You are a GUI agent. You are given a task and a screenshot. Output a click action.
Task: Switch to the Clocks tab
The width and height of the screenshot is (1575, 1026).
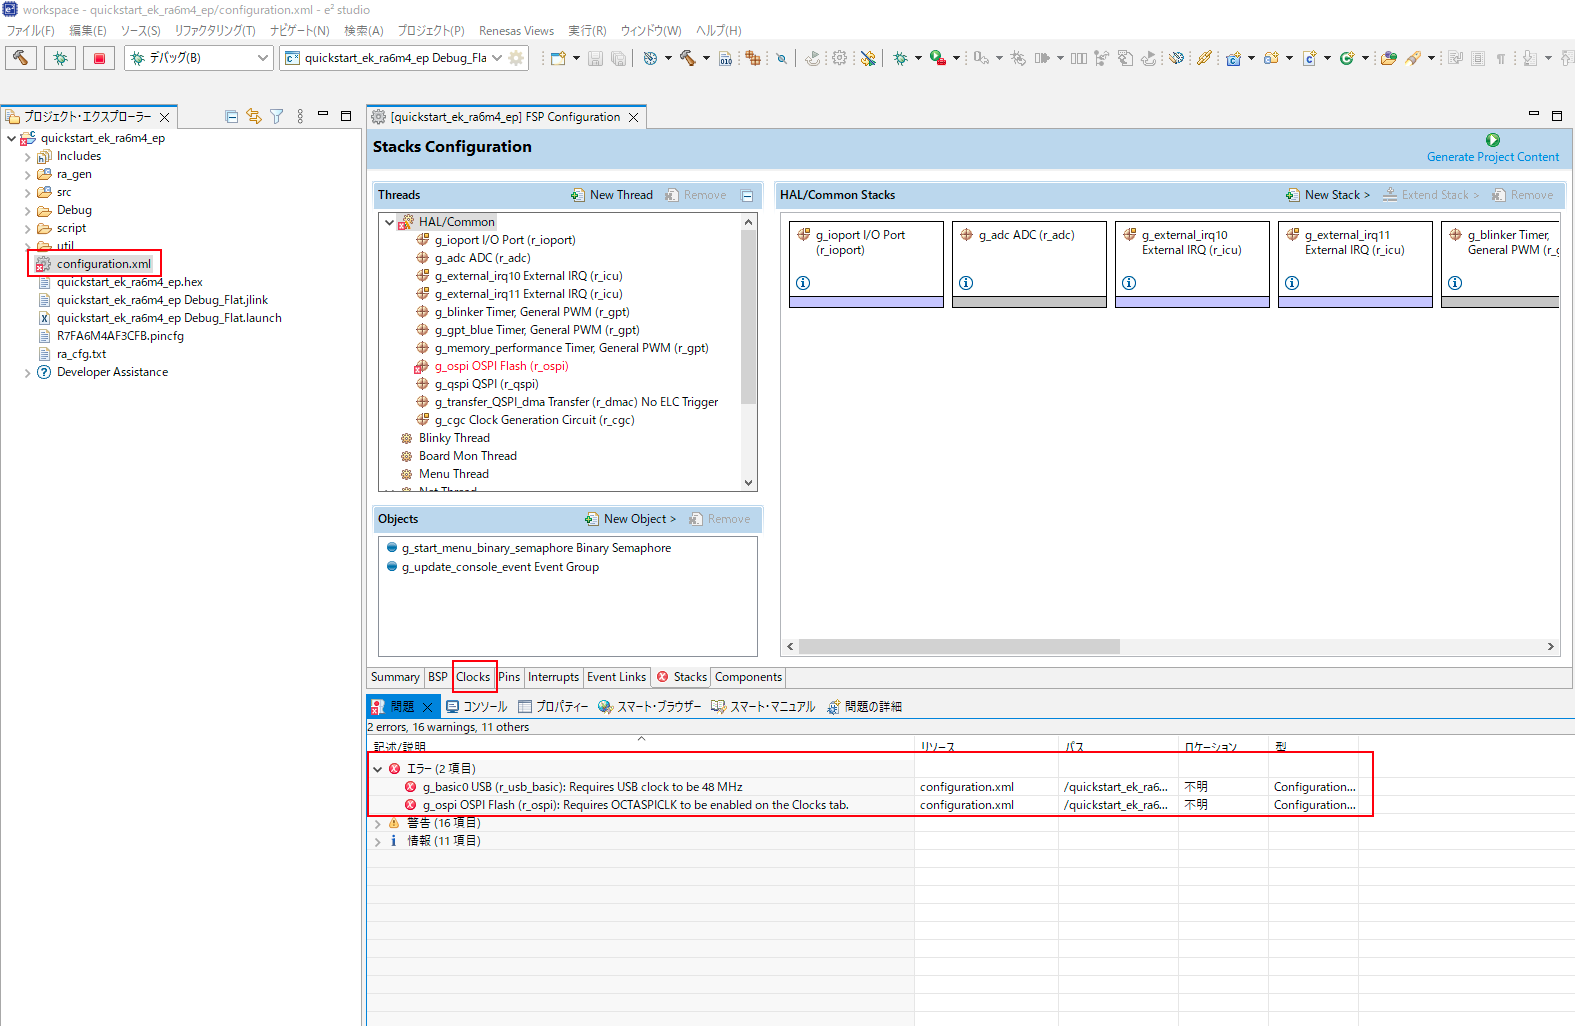(473, 677)
